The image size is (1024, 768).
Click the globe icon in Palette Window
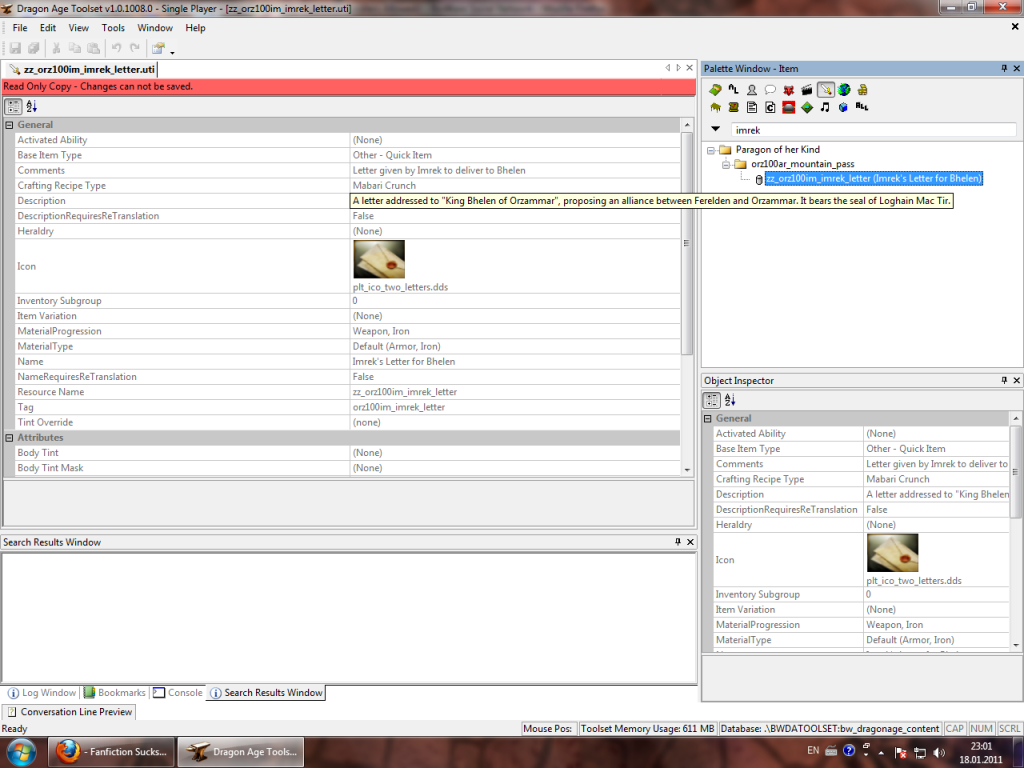tap(844, 90)
